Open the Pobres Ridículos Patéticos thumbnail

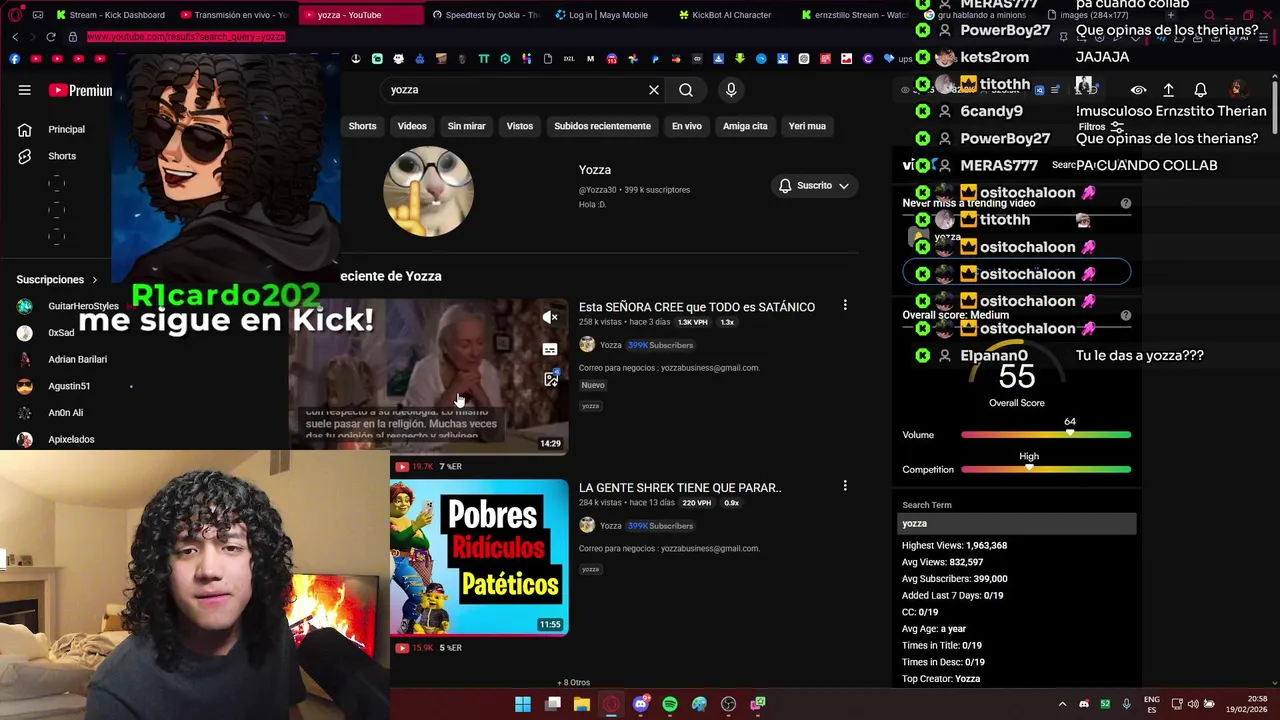point(479,557)
